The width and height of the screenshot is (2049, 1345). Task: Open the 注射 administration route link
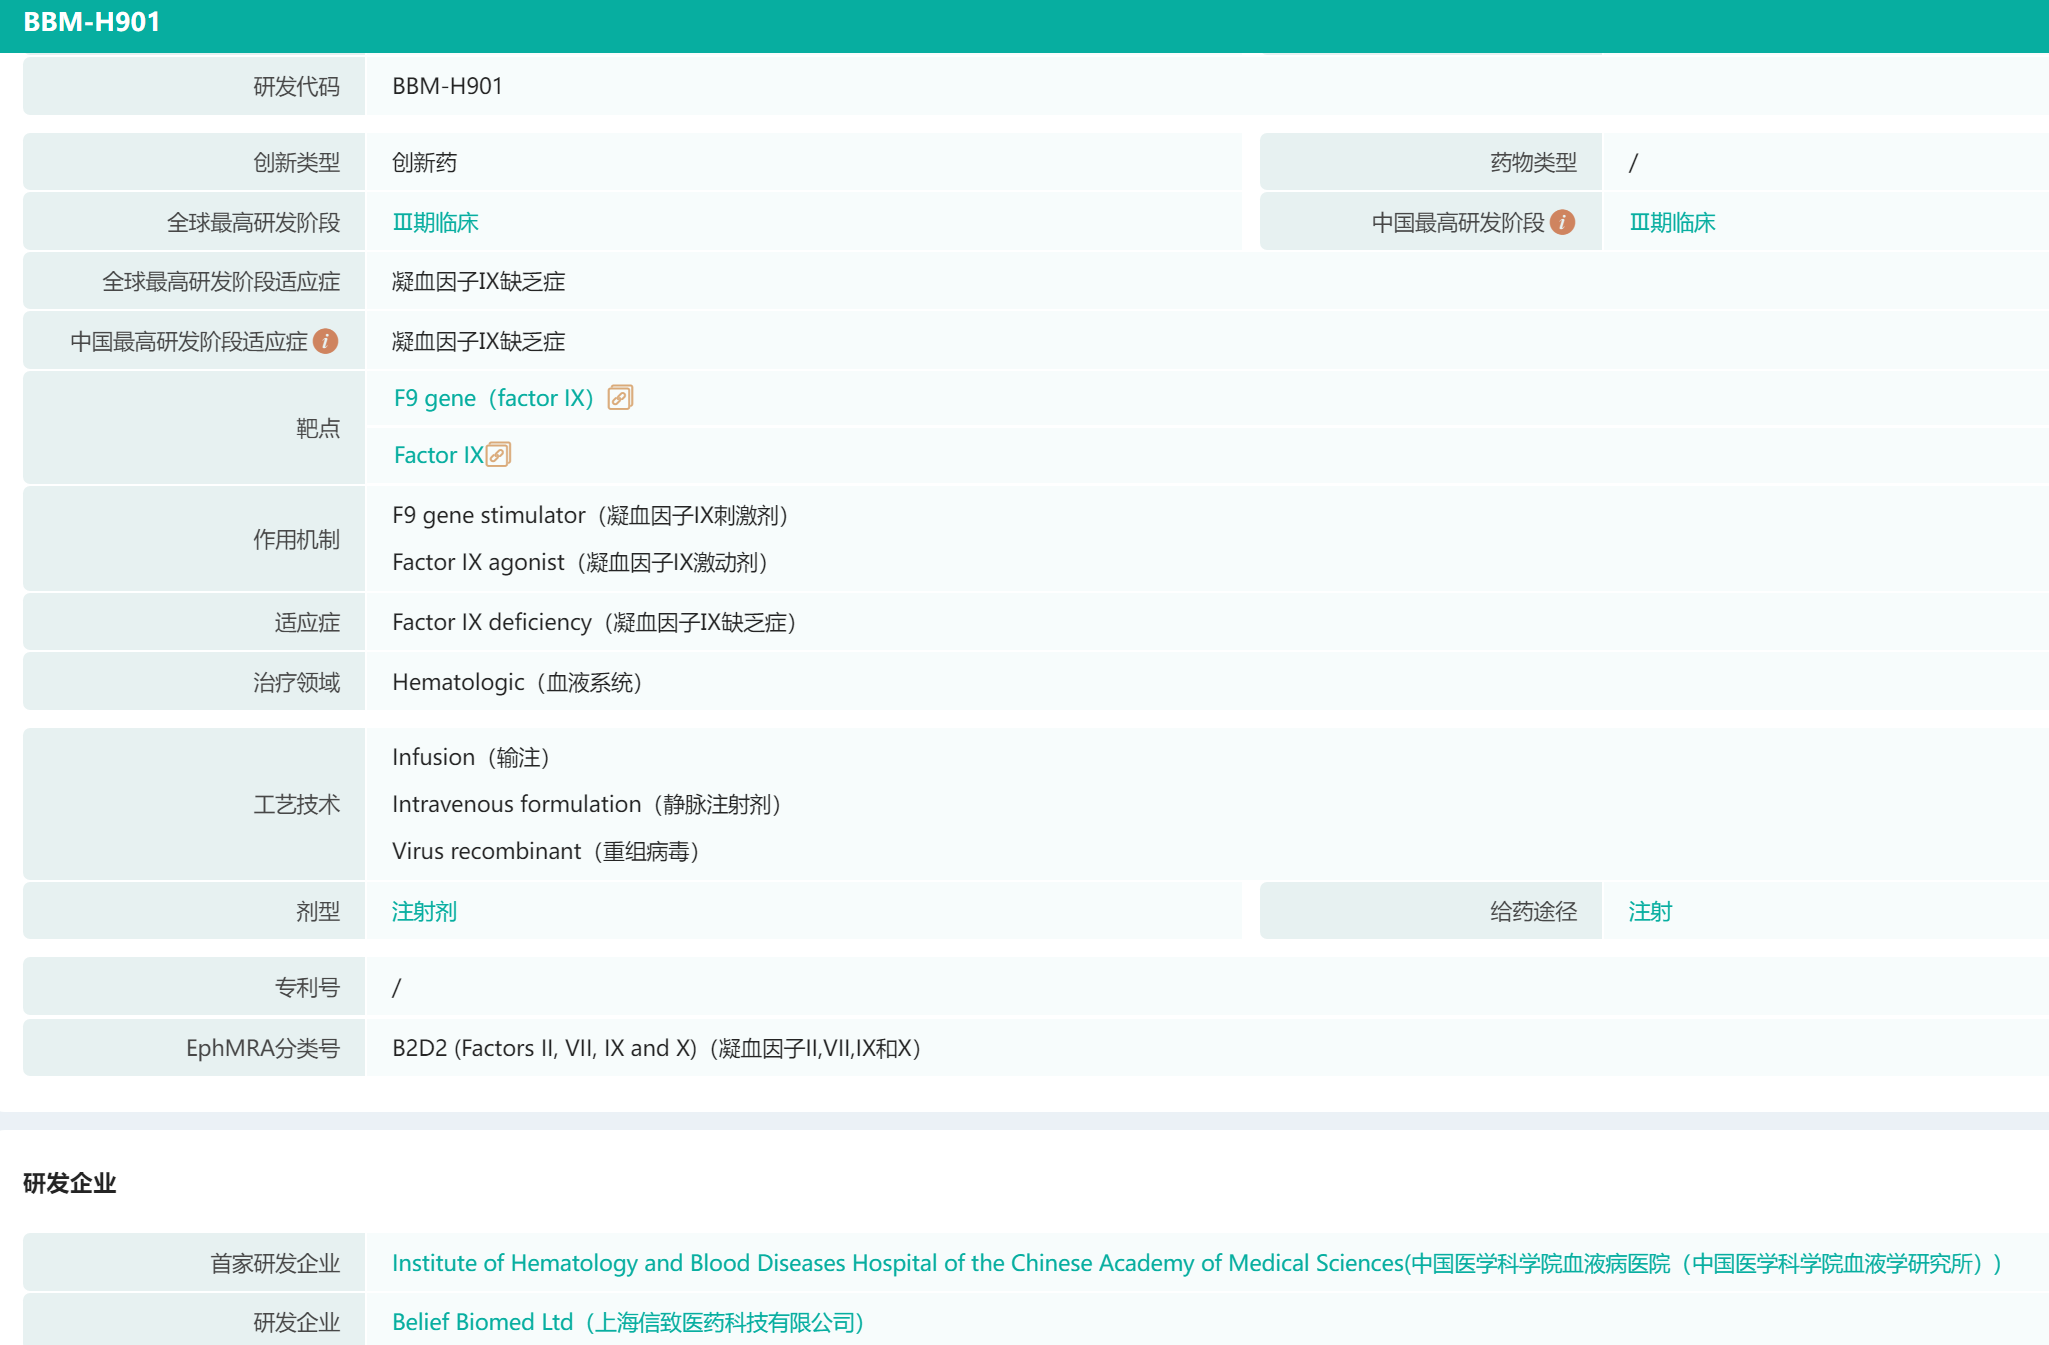pos(1650,911)
